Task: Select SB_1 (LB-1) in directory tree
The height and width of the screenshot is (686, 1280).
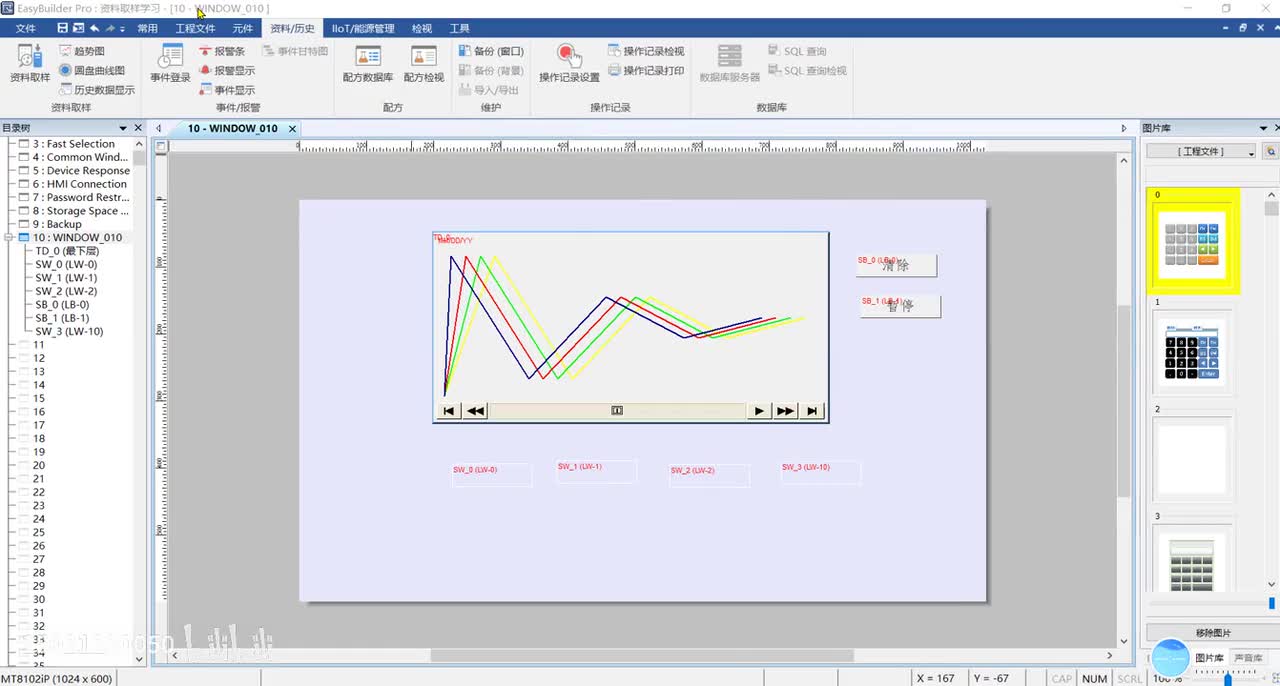Action: point(62,318)
